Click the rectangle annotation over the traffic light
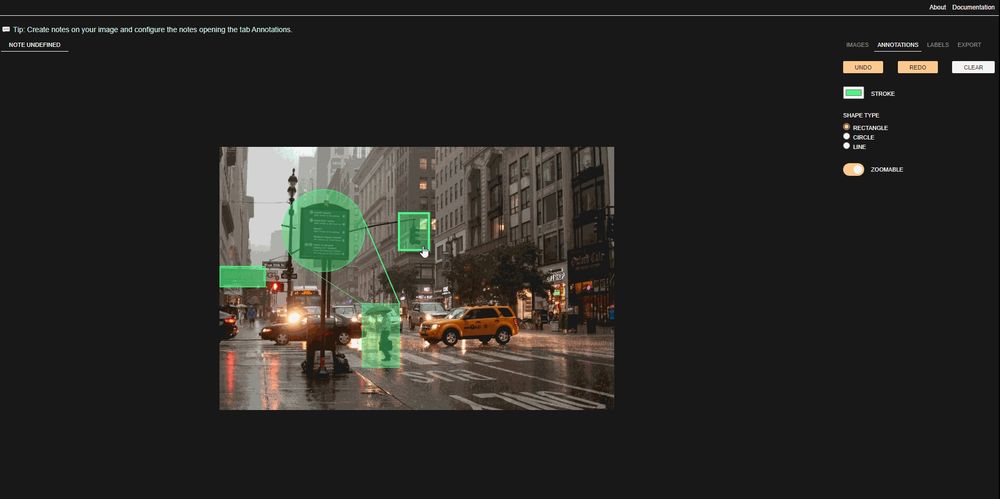 point(414,232)
